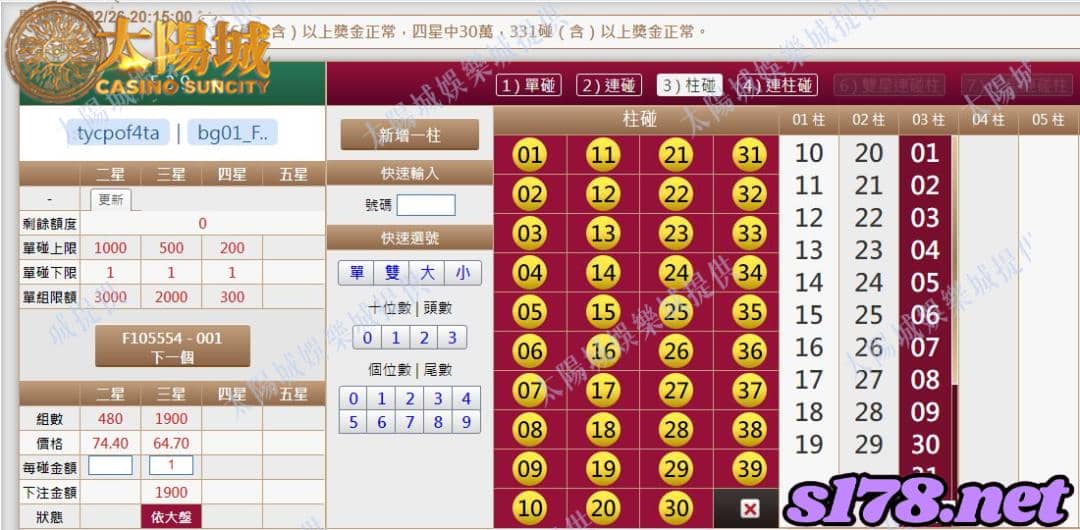This screenshot has width=1080, height=530.
Task: Select yellow number ball 21
Action: 676,155
